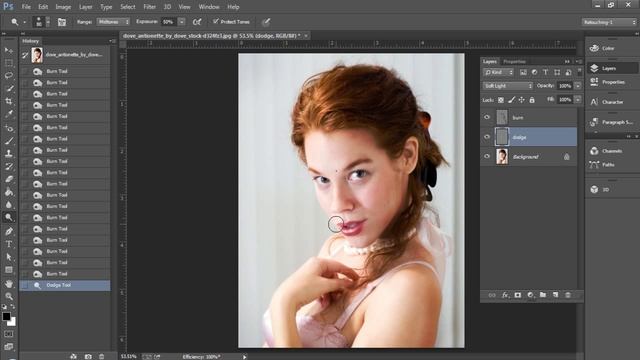Enable airbrush mode in options bar

coord(197,22)
